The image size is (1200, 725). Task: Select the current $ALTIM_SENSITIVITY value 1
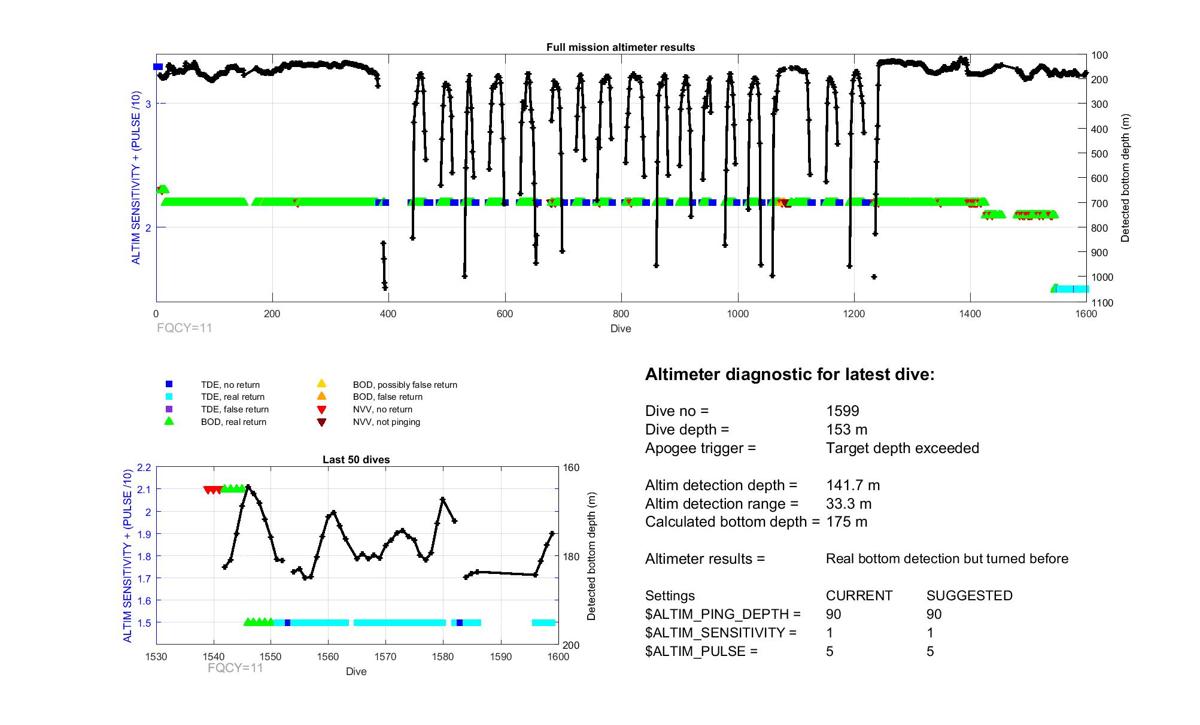[x=831, y=633]
